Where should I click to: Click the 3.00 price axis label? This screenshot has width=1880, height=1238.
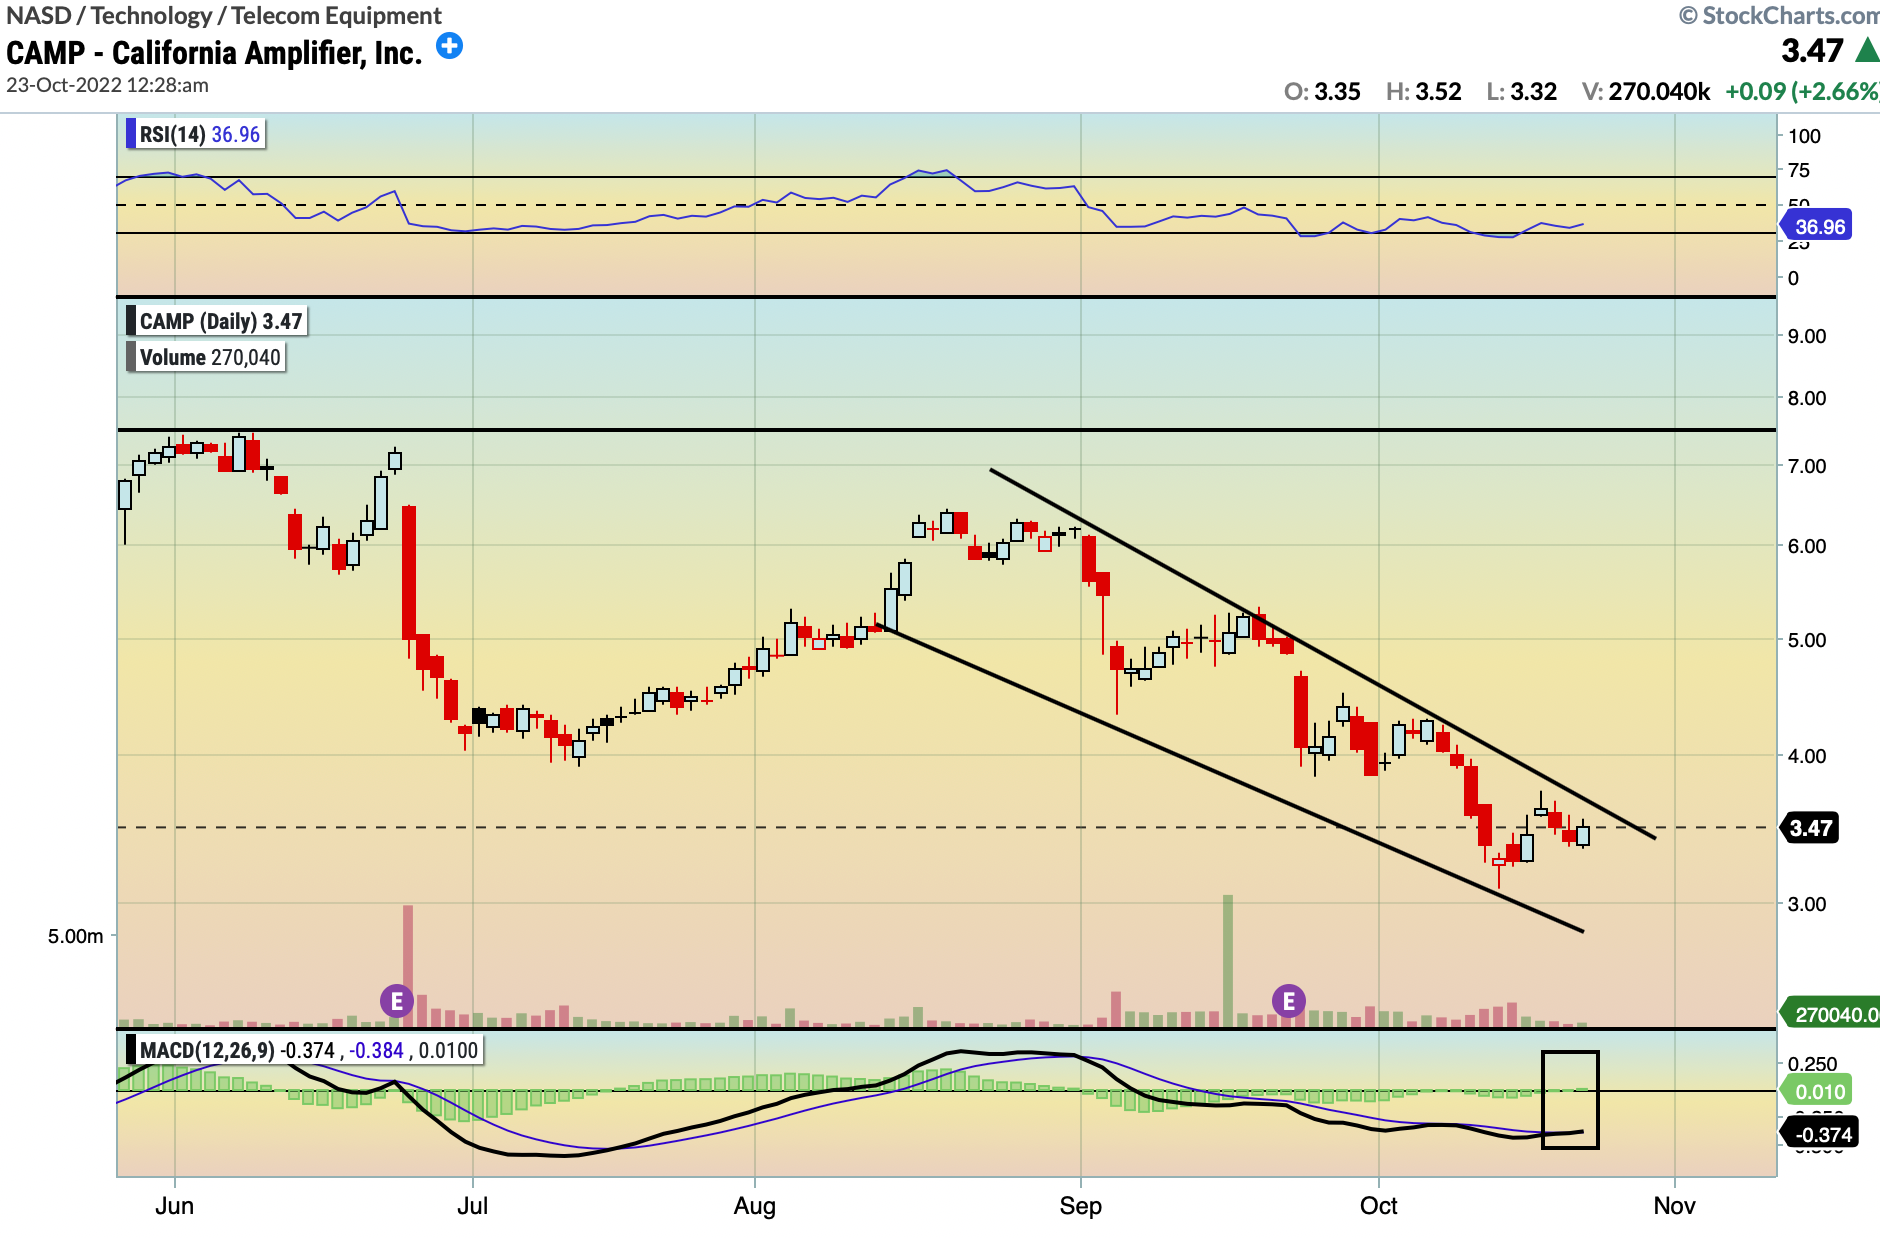[x=1807, y=904]
